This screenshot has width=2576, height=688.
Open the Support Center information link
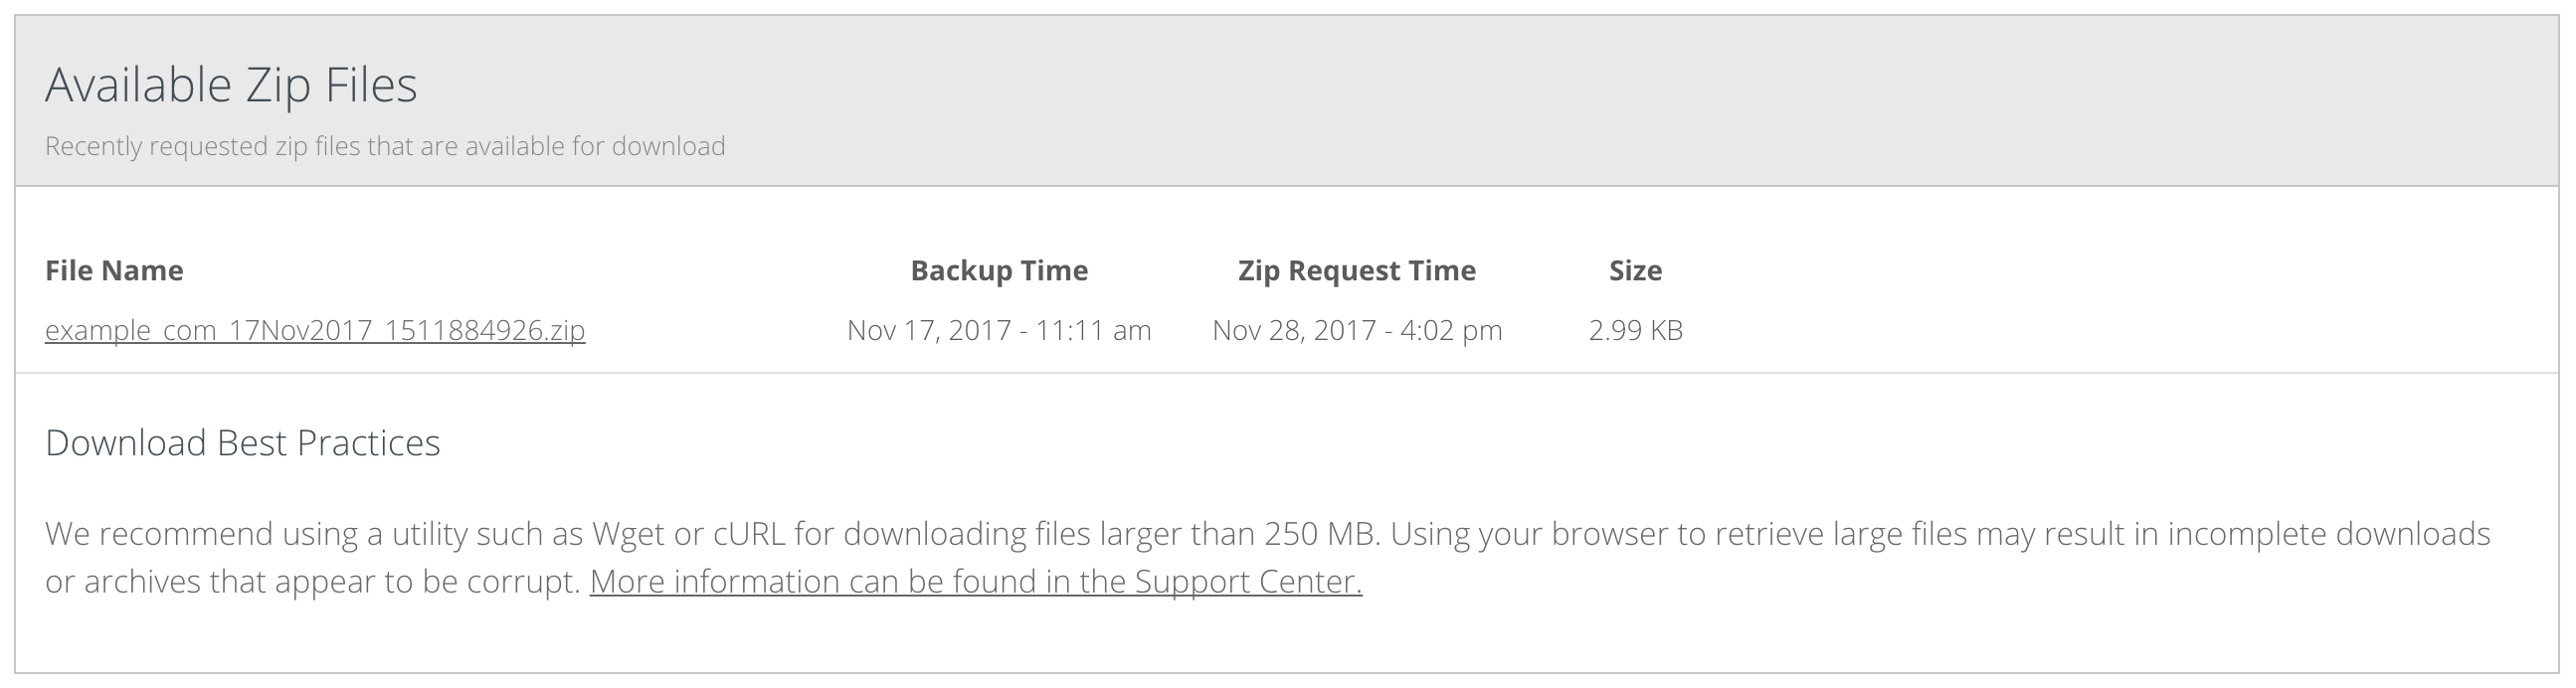[x=975, y=581]
